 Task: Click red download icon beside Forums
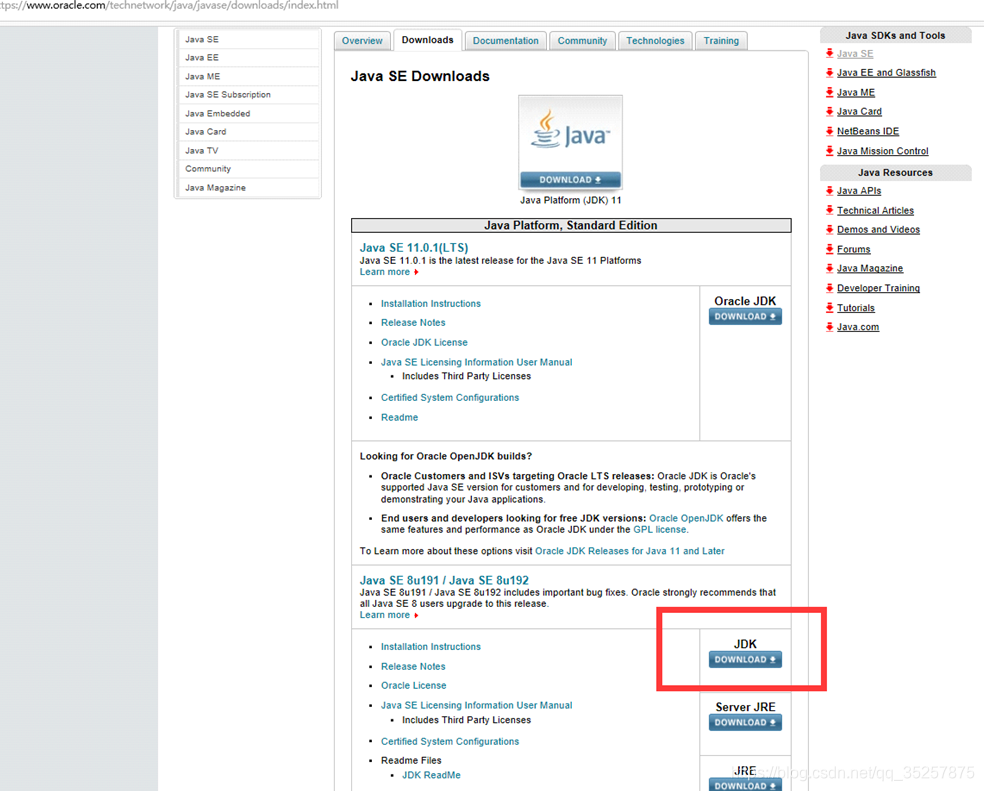point(830,249)
